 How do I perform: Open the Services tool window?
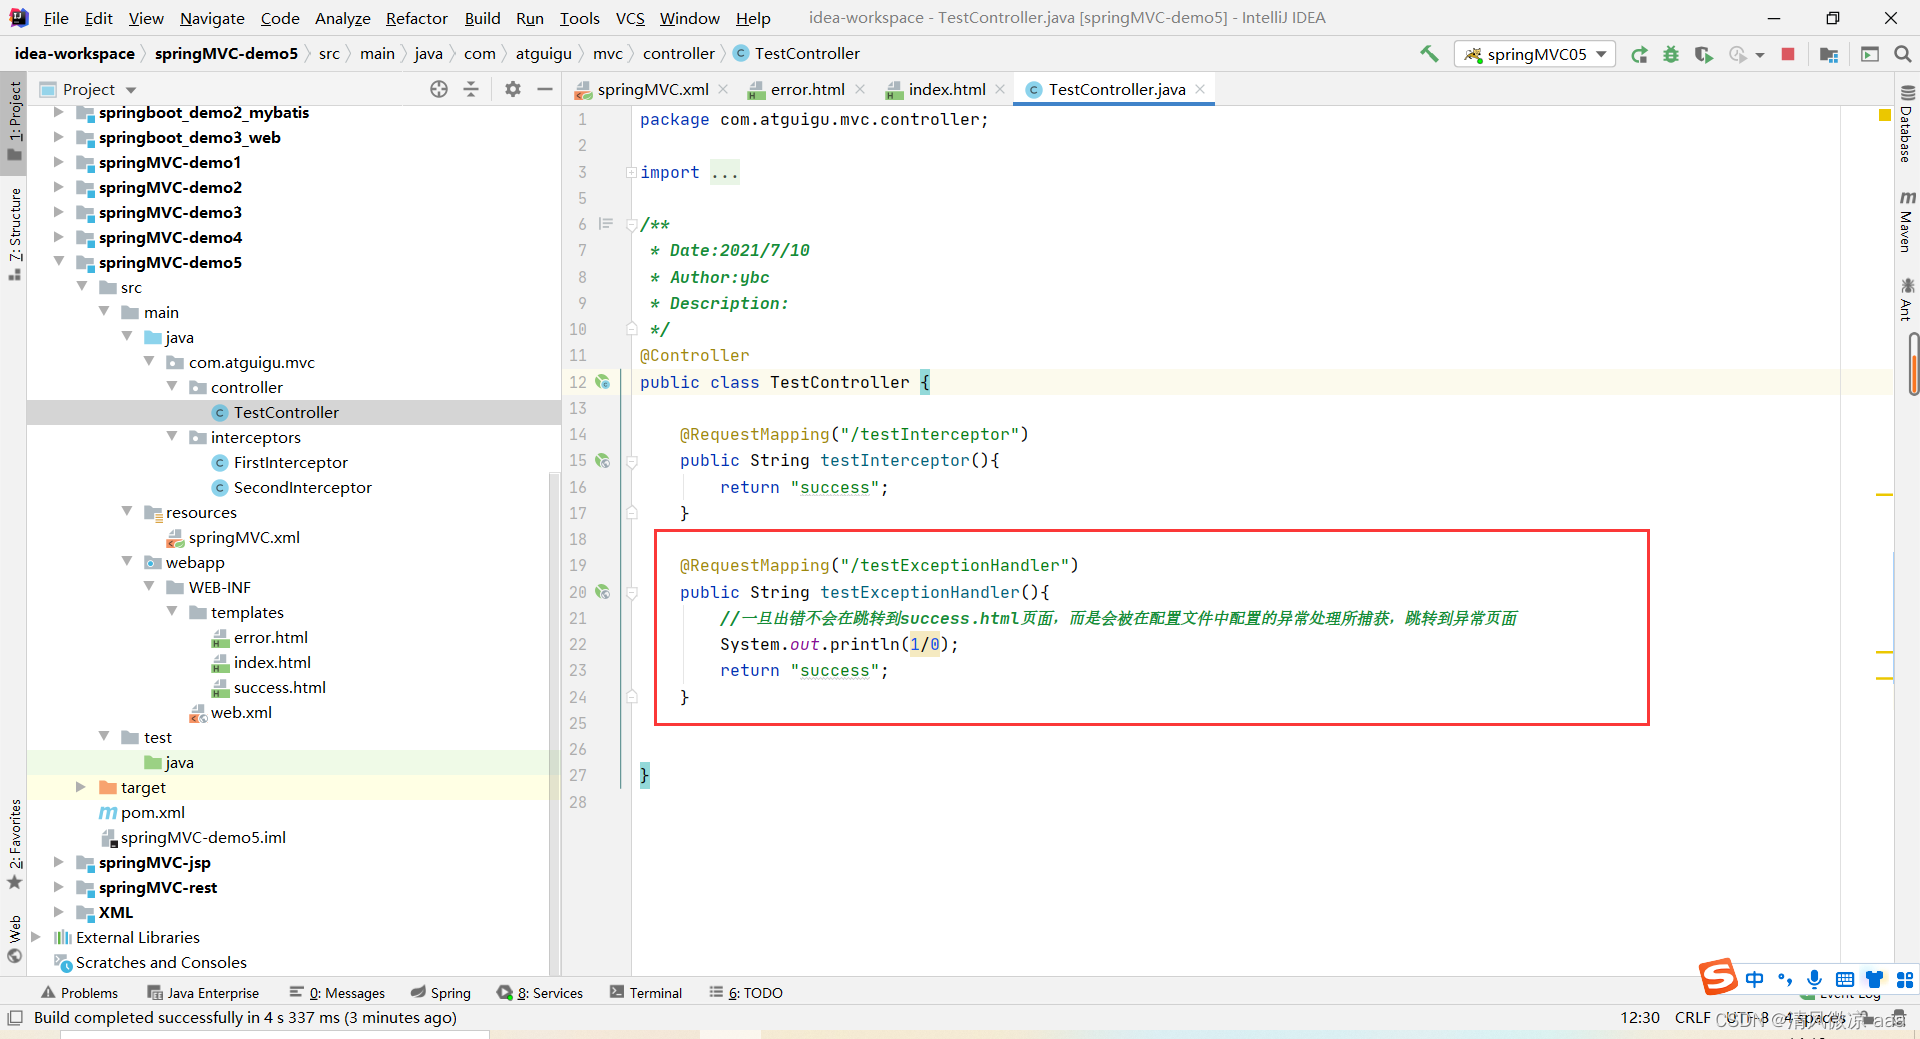coord(540,993)
